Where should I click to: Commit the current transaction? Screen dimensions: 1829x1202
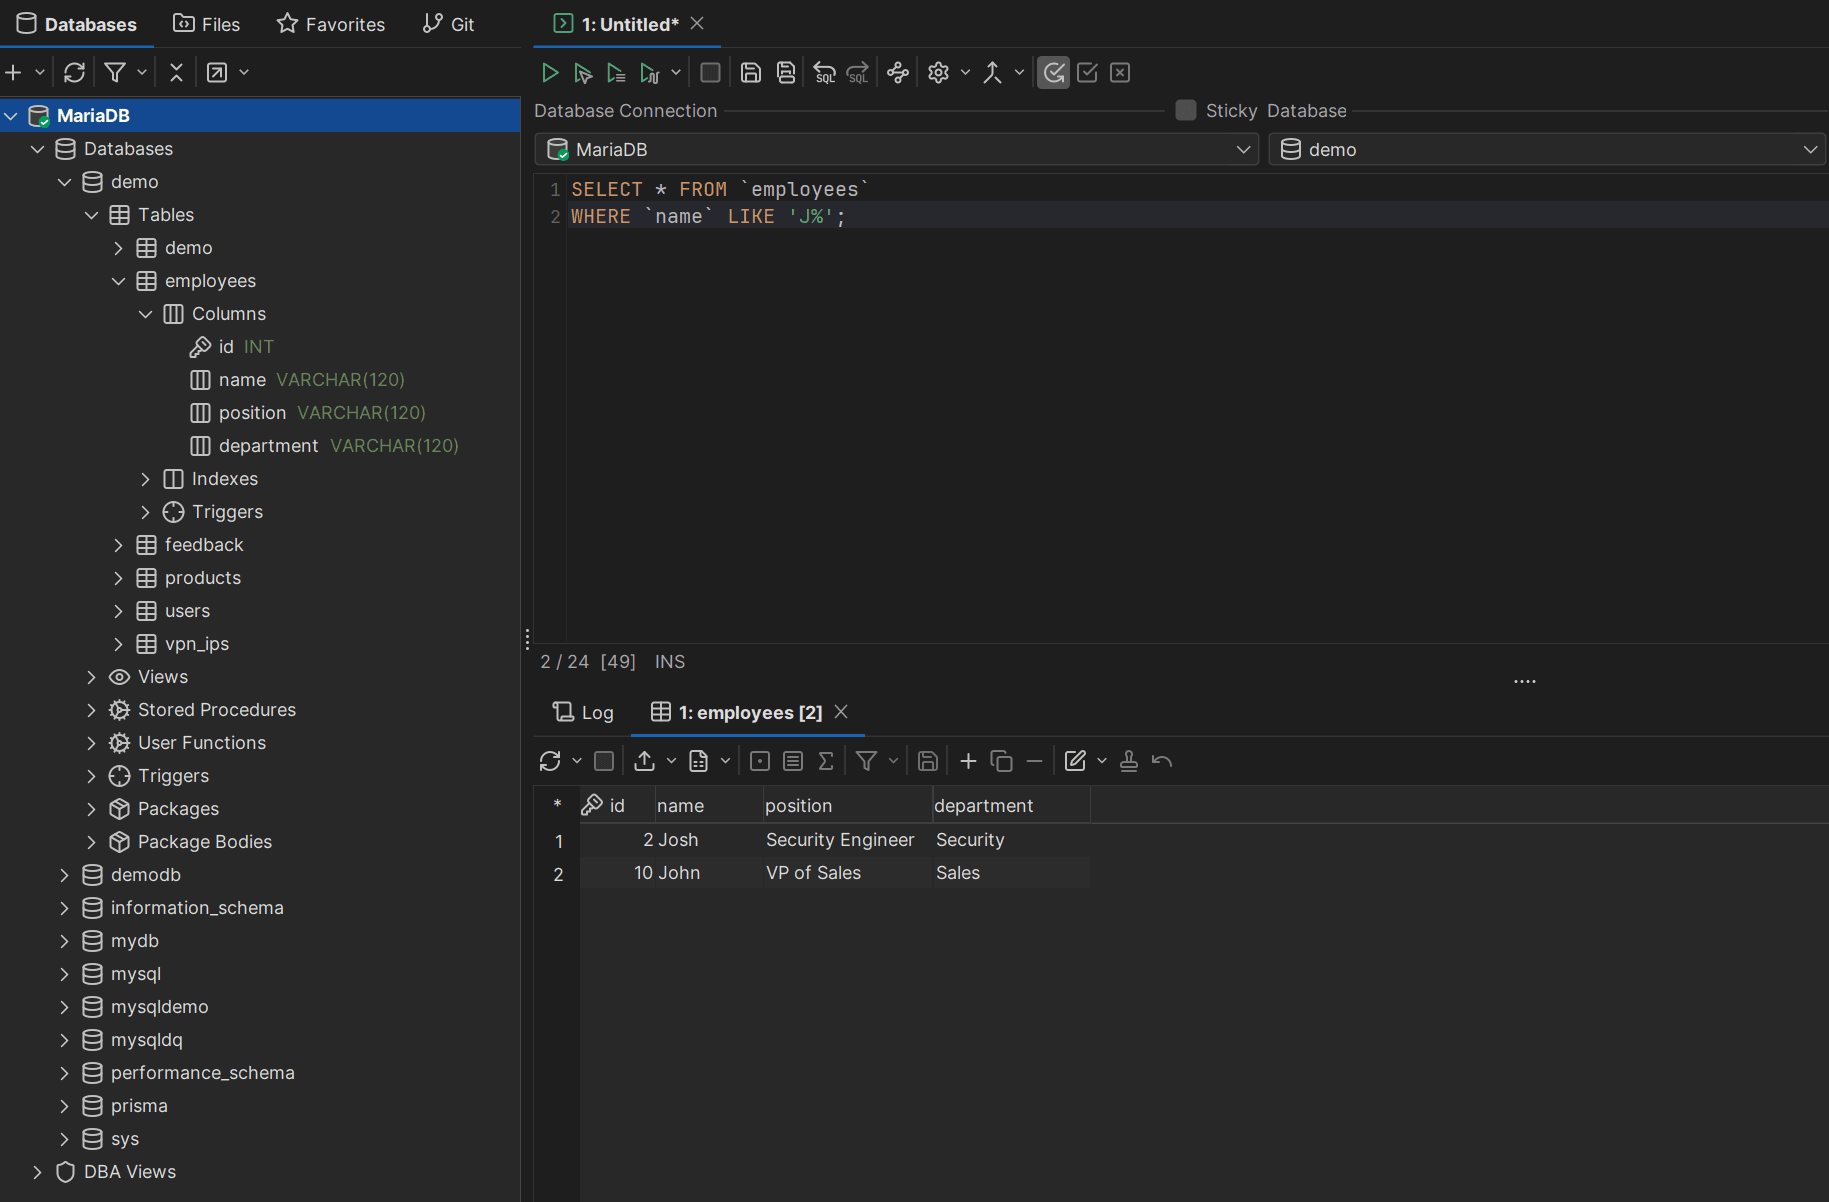click(1087, 72)
